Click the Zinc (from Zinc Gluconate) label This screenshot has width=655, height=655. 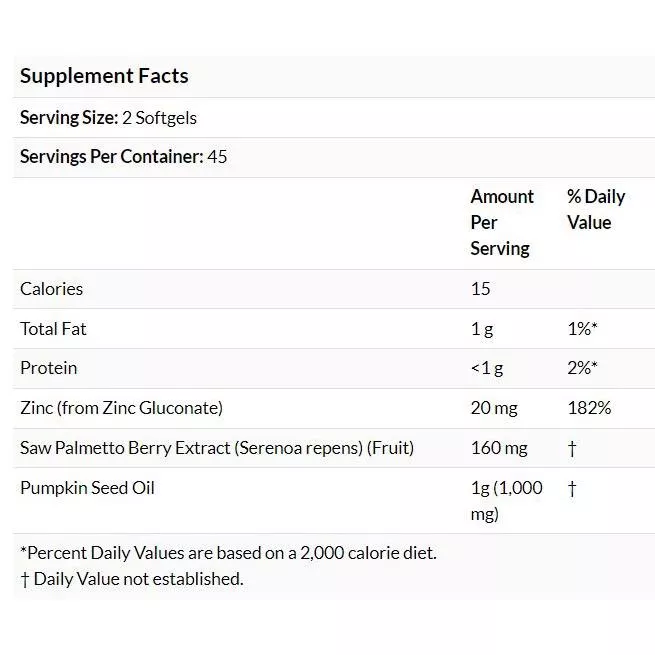[121, 408]
